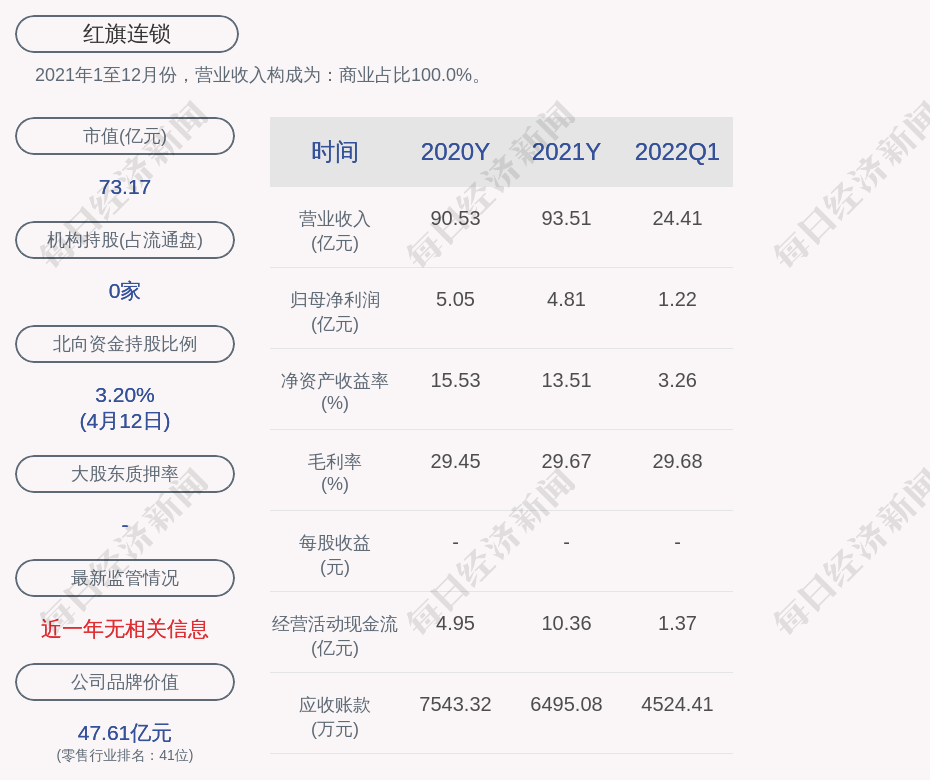Click revenue value 24.41 for 2022Q1

[x=677, y=218]
